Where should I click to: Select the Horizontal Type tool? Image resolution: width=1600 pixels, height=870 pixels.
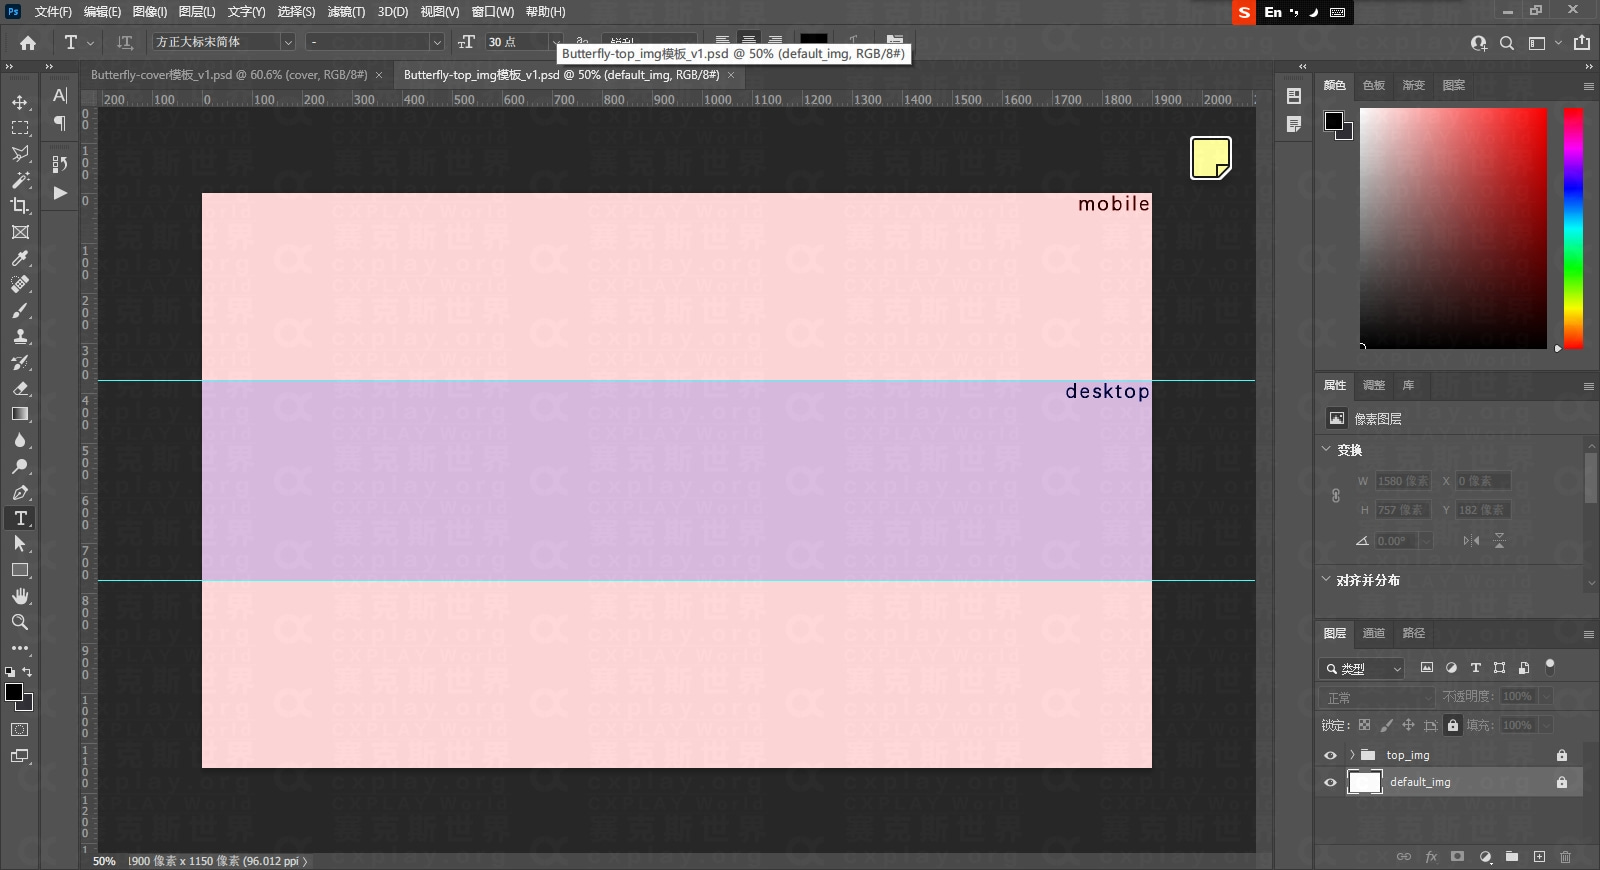click(x=20, y=518)
